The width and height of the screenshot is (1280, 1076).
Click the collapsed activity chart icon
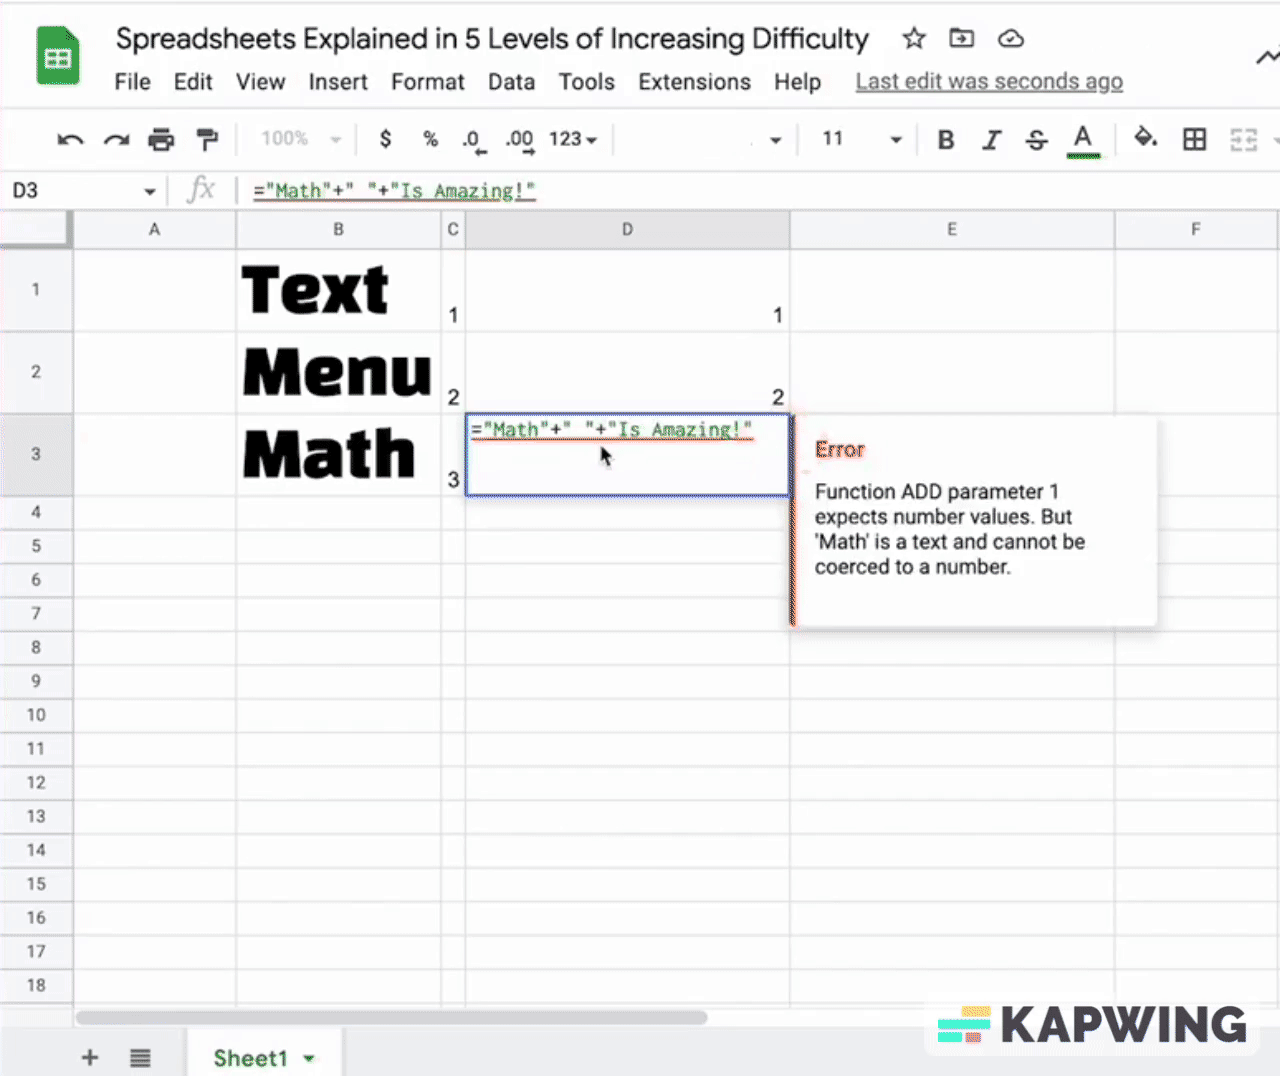point(1268,56)
